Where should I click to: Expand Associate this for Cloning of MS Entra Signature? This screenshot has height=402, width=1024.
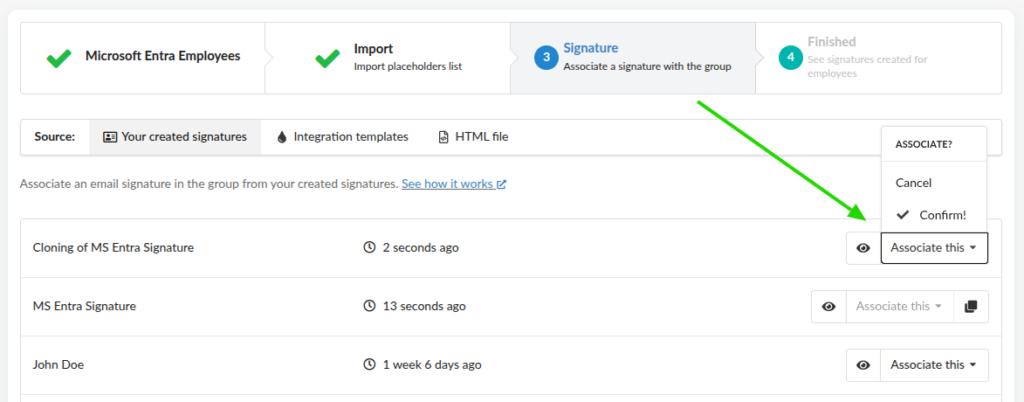933,248
